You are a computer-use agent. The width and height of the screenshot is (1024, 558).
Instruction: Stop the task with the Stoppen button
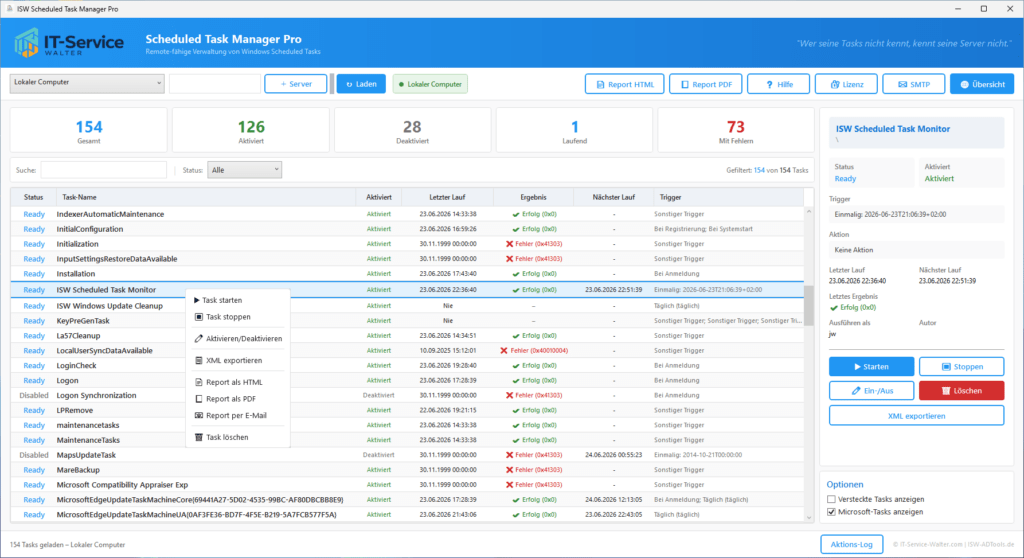point(961,367)
